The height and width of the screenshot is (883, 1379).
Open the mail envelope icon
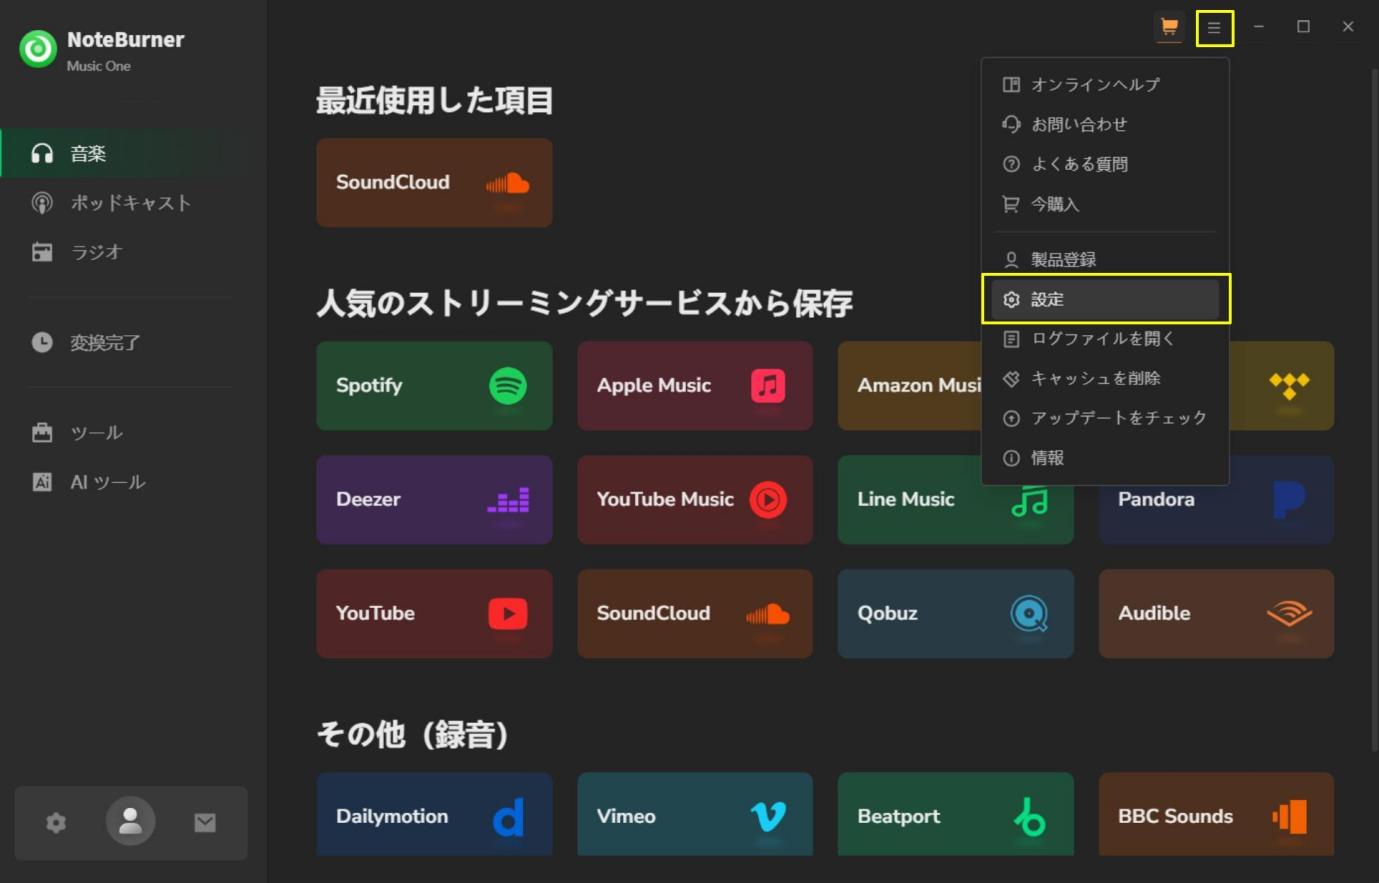tap(205, 822)
